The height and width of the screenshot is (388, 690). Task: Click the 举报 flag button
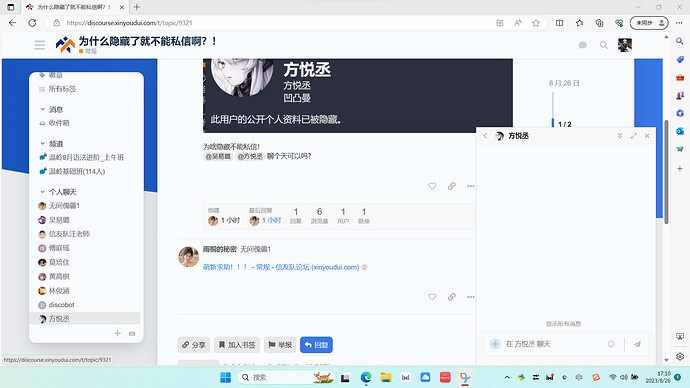click(280, 345)
